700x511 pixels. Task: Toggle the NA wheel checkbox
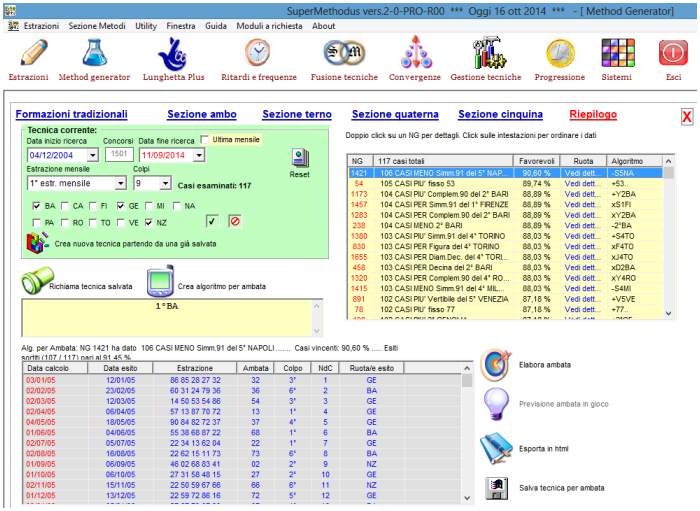coord(177,206)
